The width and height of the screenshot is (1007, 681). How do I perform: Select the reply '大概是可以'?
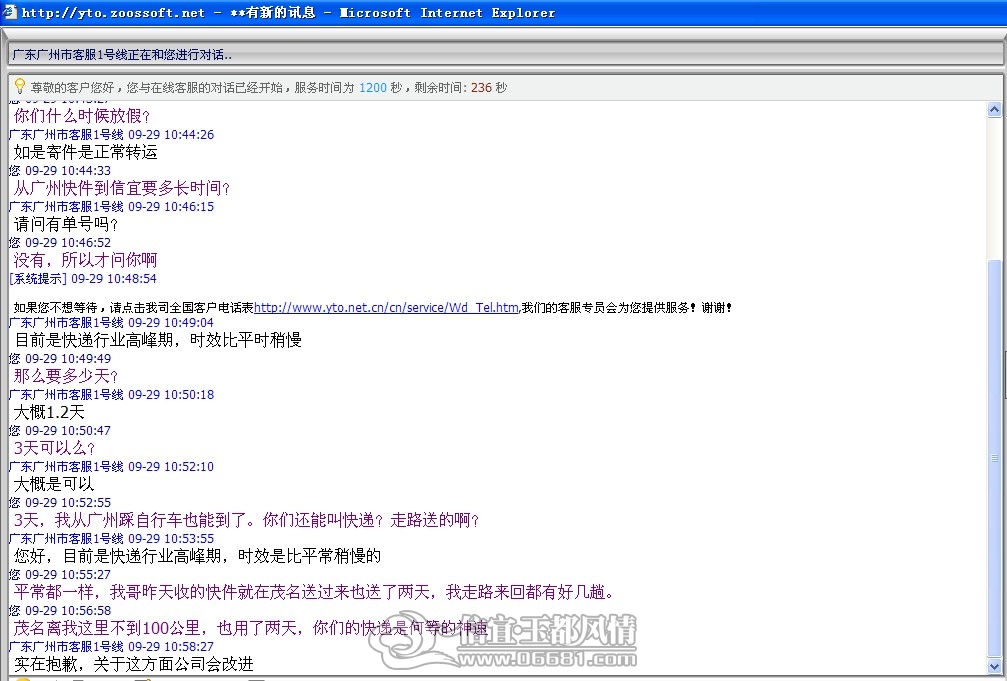pyautogui.click(x=54, y=484)
